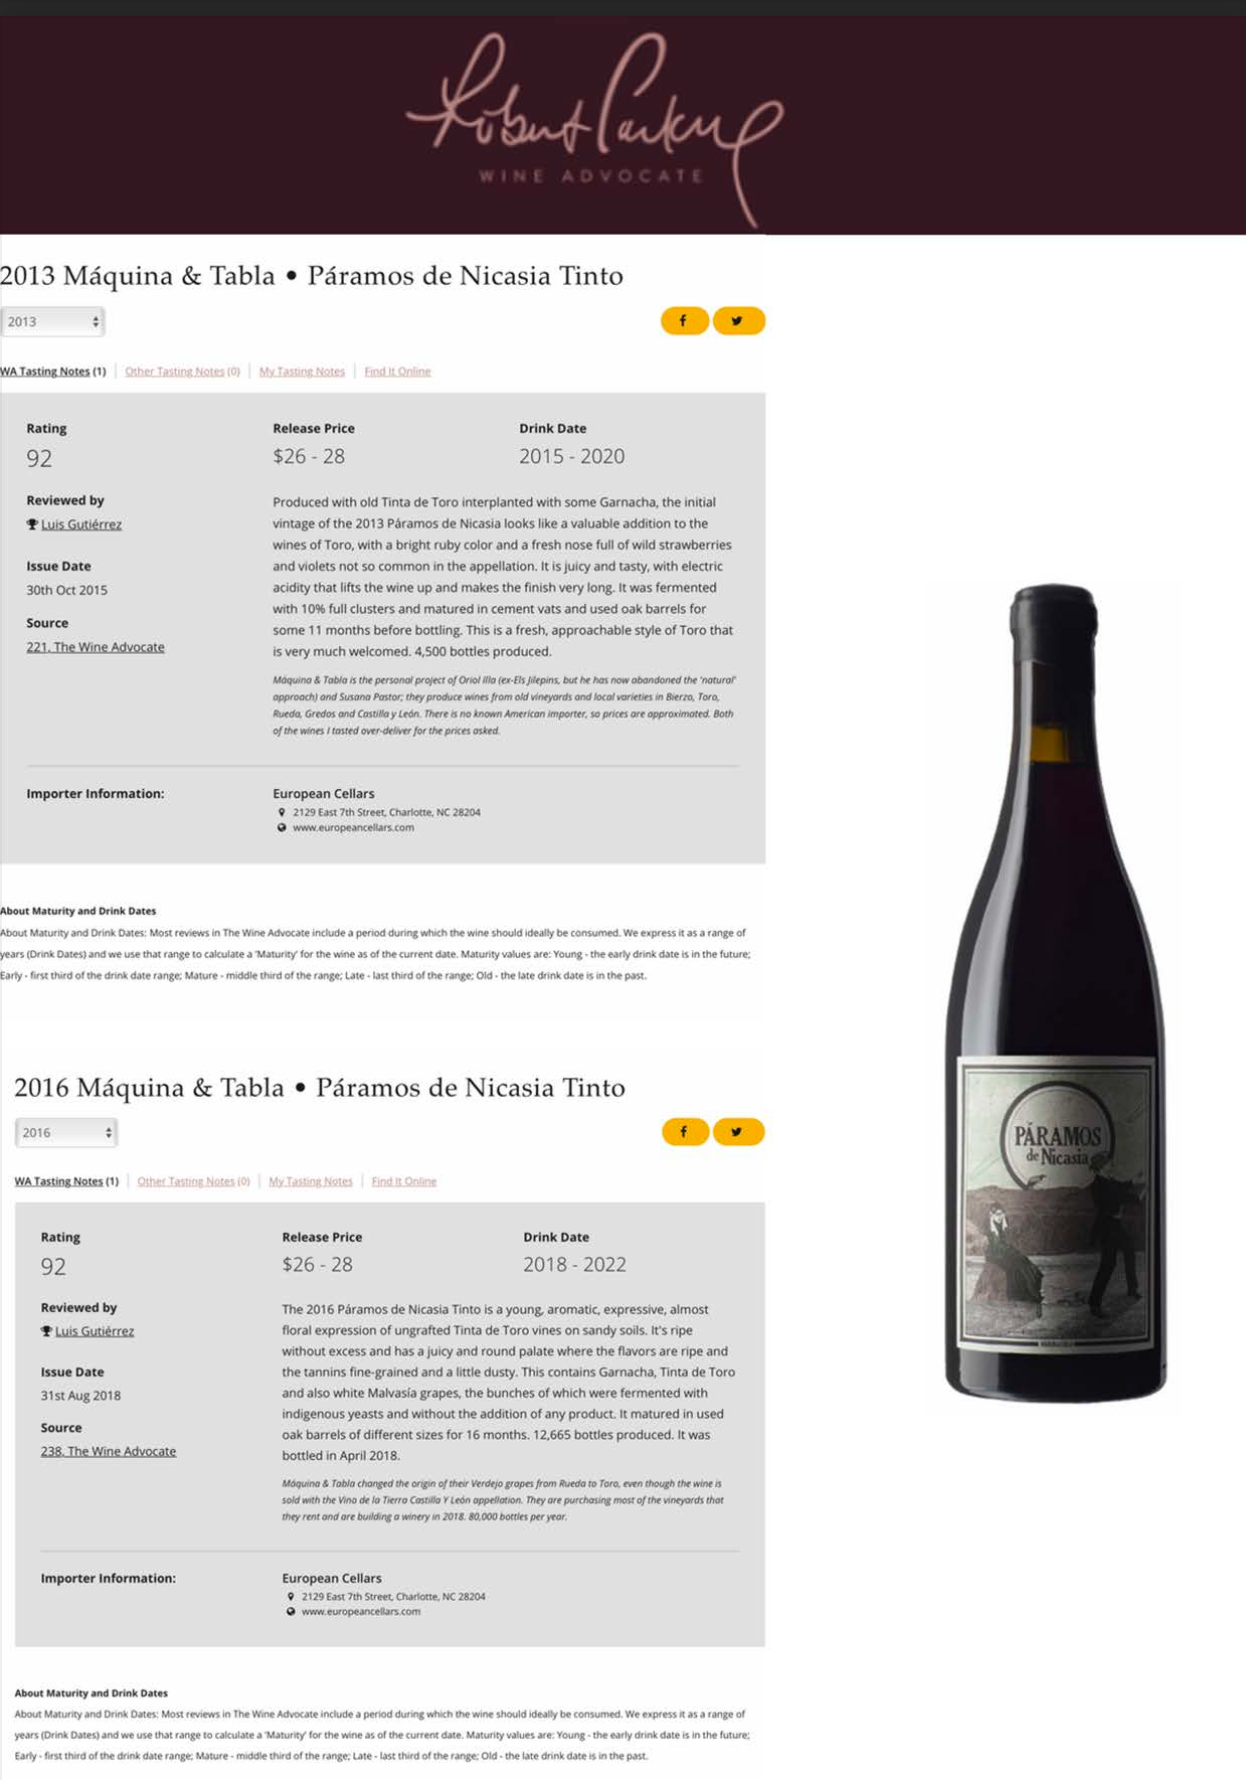
Task: Click the map pin icon in 2016 importer info
Action: point(291,1597)
